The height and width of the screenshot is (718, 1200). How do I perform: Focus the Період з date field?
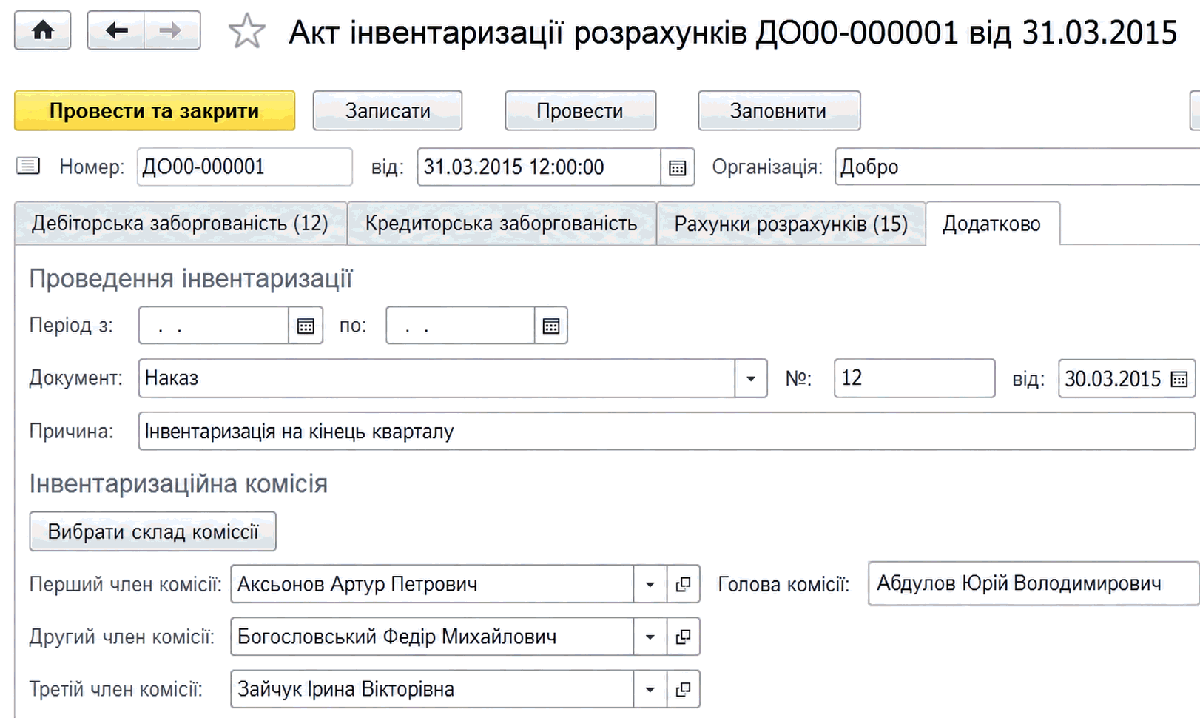coord(214,326)
